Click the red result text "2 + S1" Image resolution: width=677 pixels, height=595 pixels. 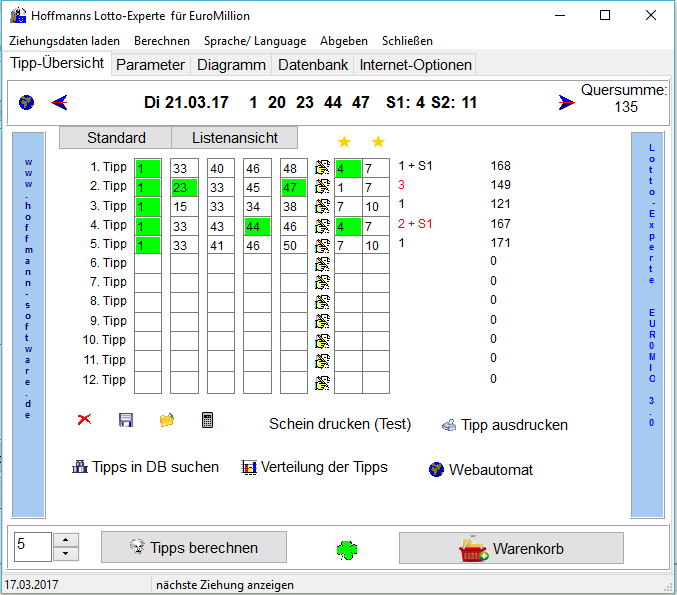tap(415, 224)
